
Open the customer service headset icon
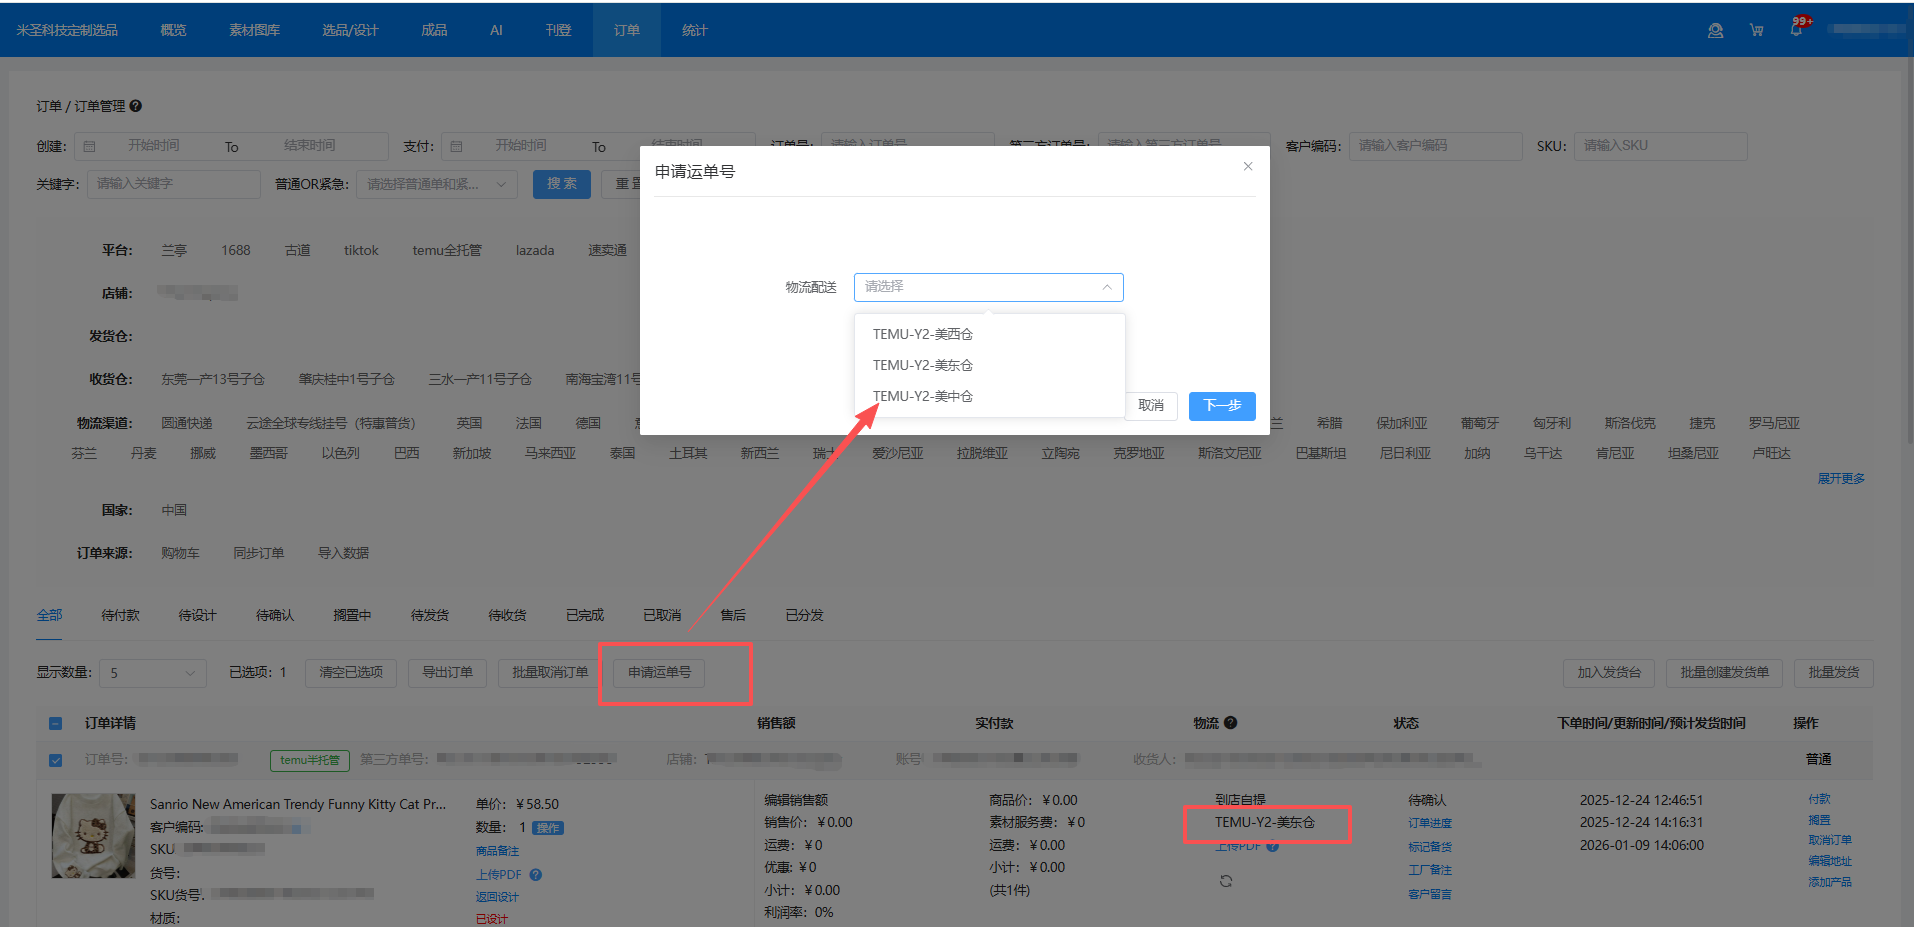1715,31
